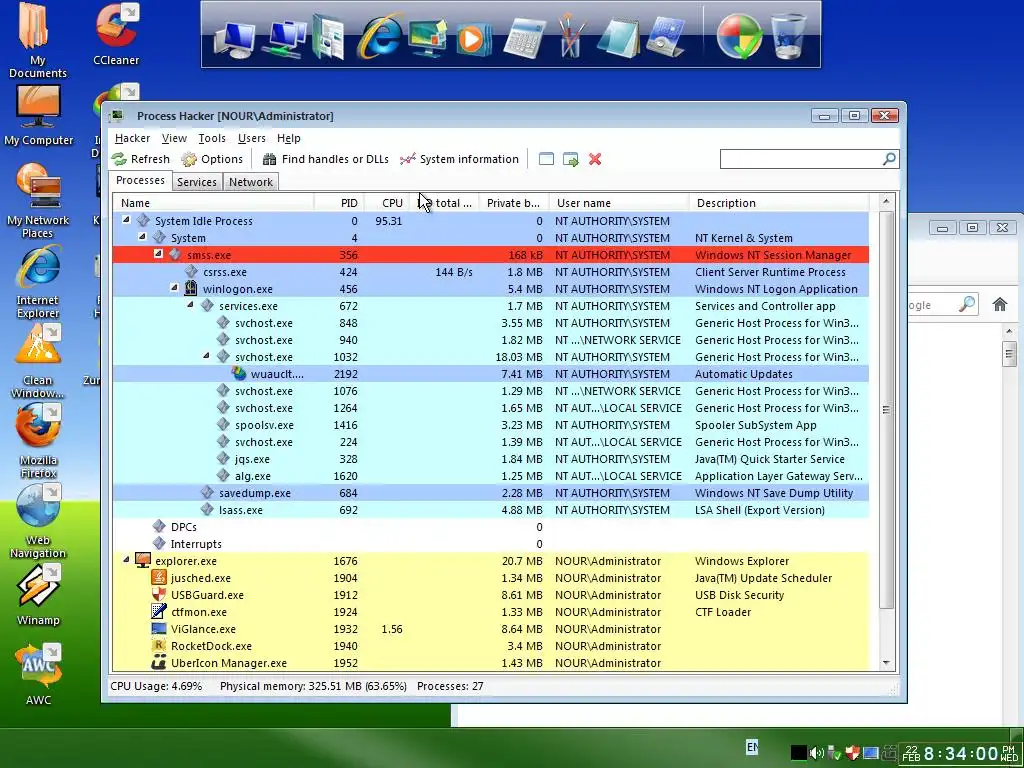Sort by User name column header
Image resolution: width=1024 pixels, height=768 pixels.
click(618, 203)
